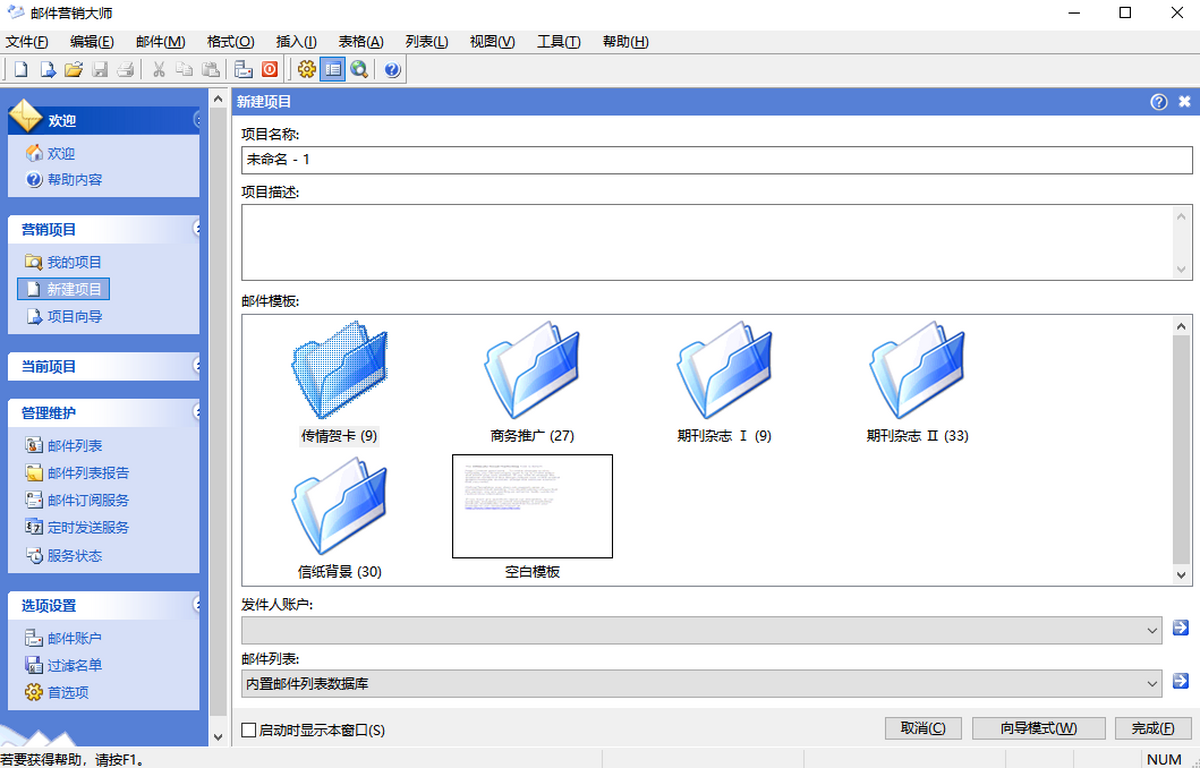
Task: Open the 列表(L) menu
Action: click(x=427, y=42)
